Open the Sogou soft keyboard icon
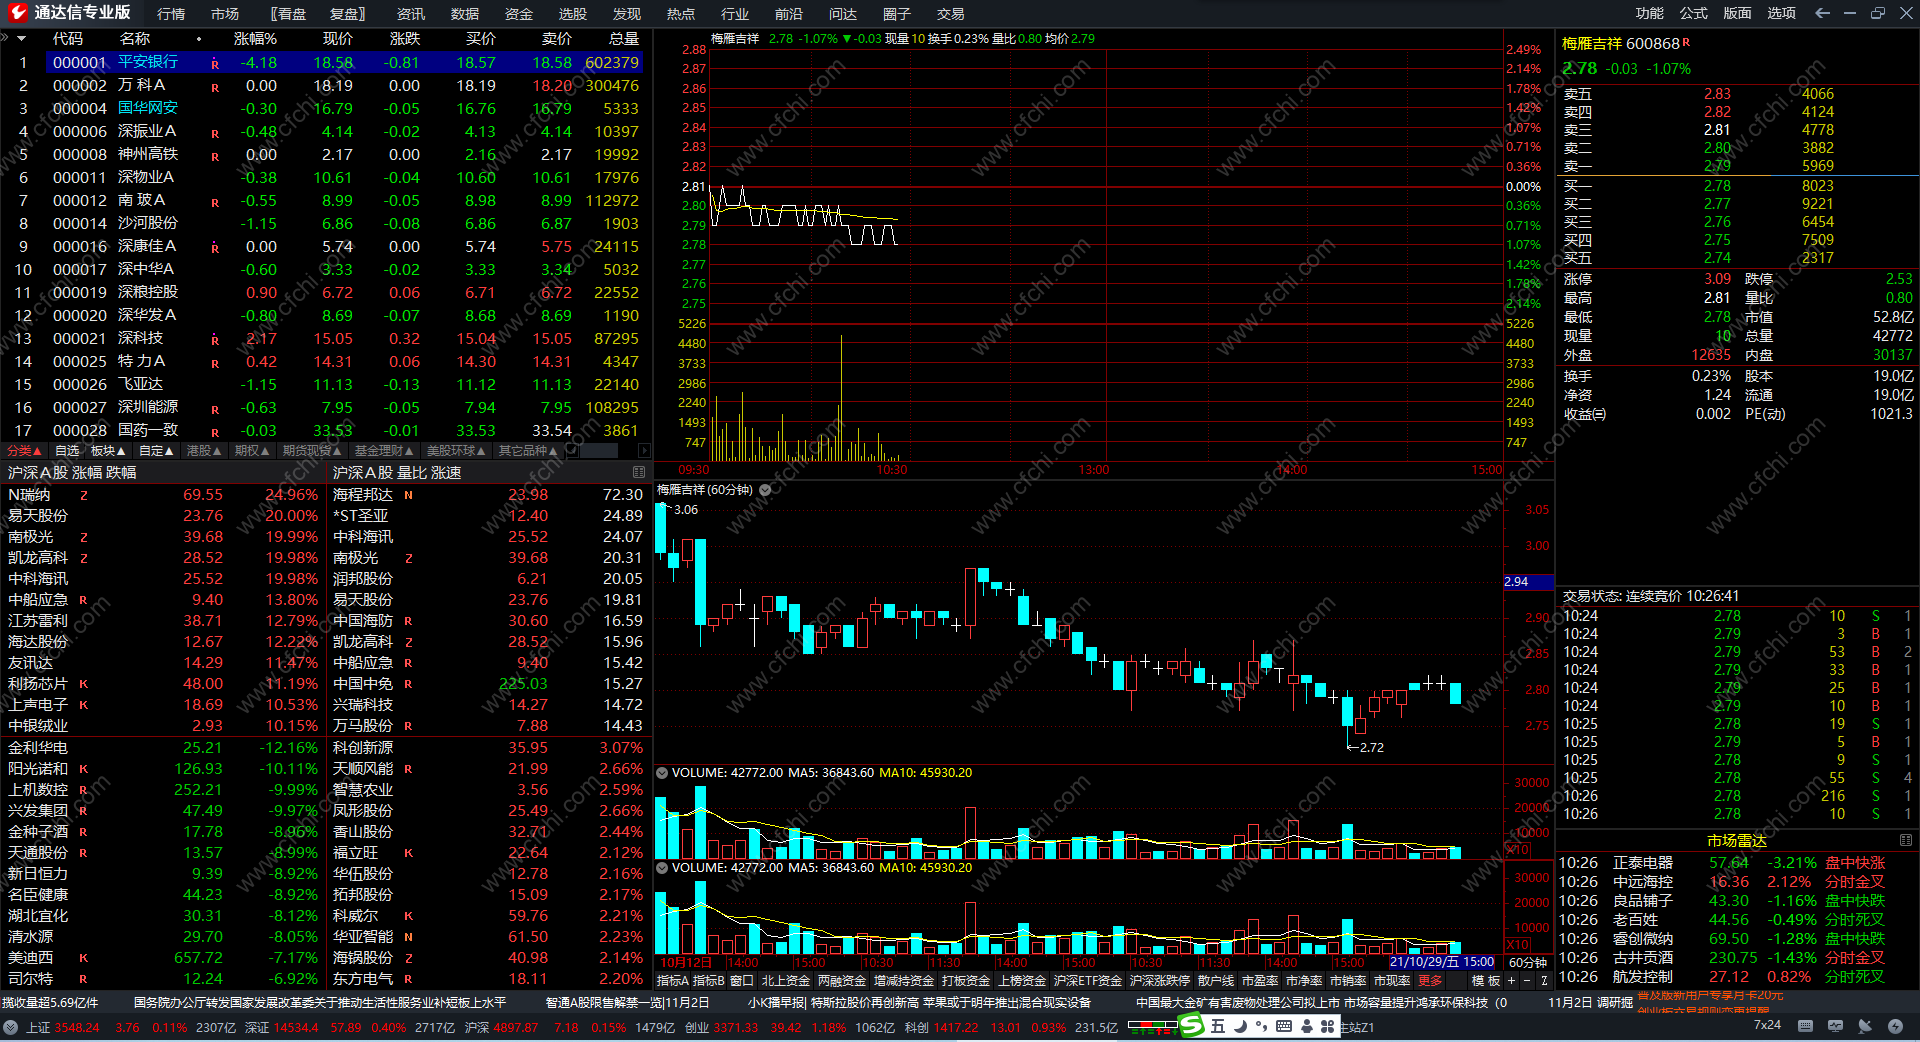The width and height of the screenshot is (1920, 1042). 1284,1026
